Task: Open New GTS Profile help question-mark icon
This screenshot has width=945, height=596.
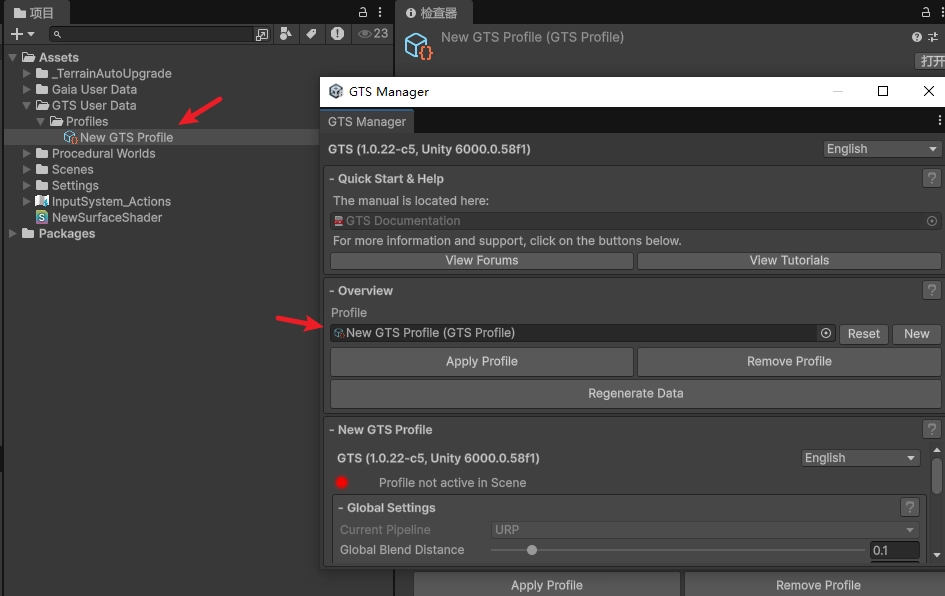Action: 931,429
